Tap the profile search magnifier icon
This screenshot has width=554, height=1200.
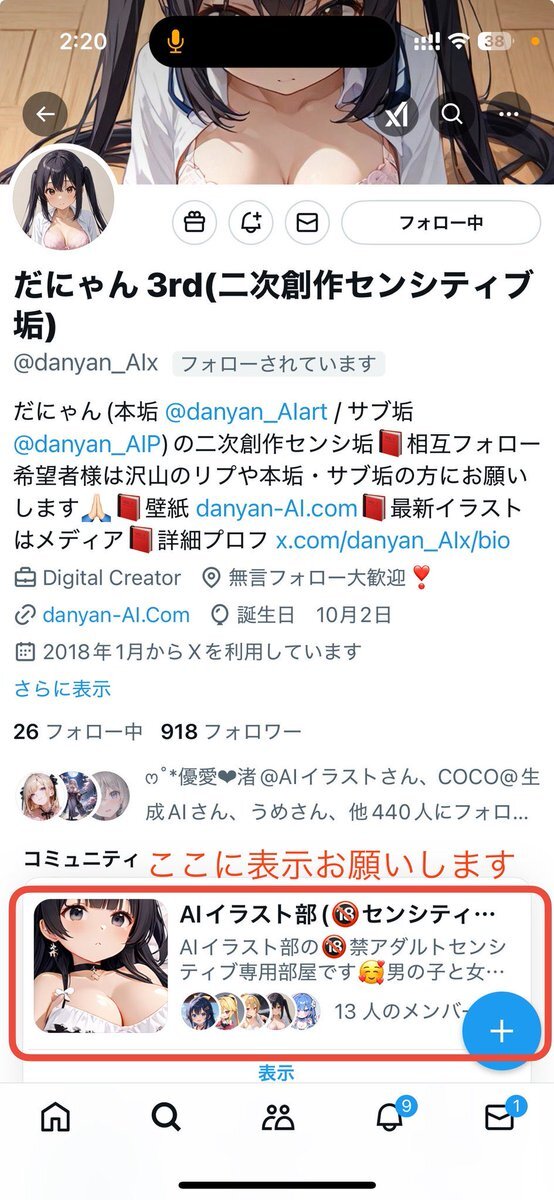pyautogui.click(x=453, y=114)
